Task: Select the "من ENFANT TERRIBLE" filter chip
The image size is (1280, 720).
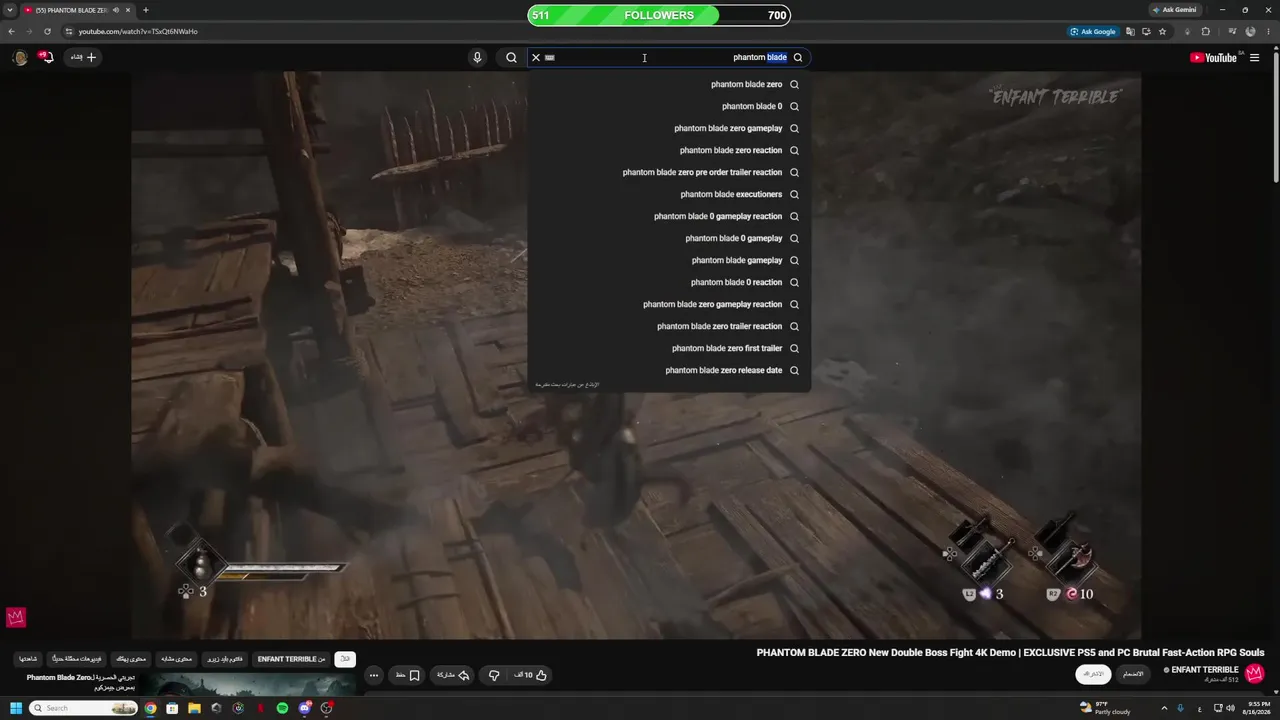Action: (x=291, y=659)
